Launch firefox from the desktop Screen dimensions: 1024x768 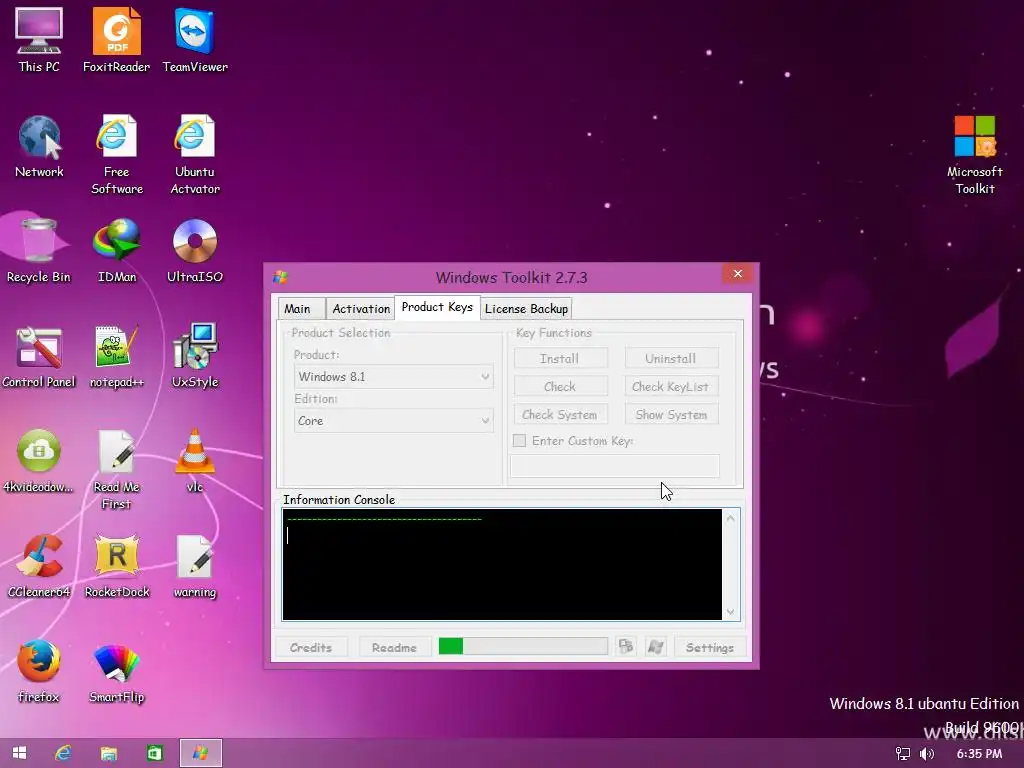(x=39, y=671)
